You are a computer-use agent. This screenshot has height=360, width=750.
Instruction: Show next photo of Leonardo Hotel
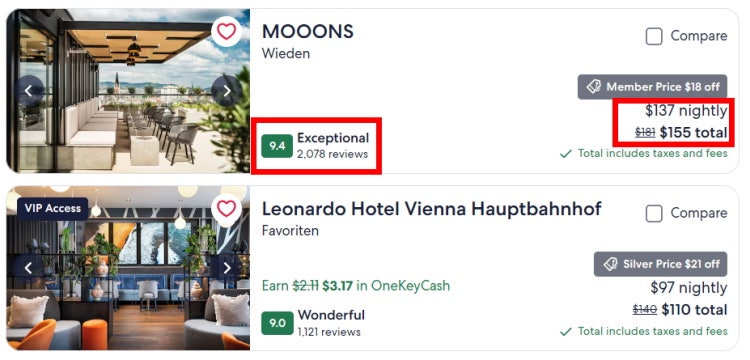click(227, 268)
